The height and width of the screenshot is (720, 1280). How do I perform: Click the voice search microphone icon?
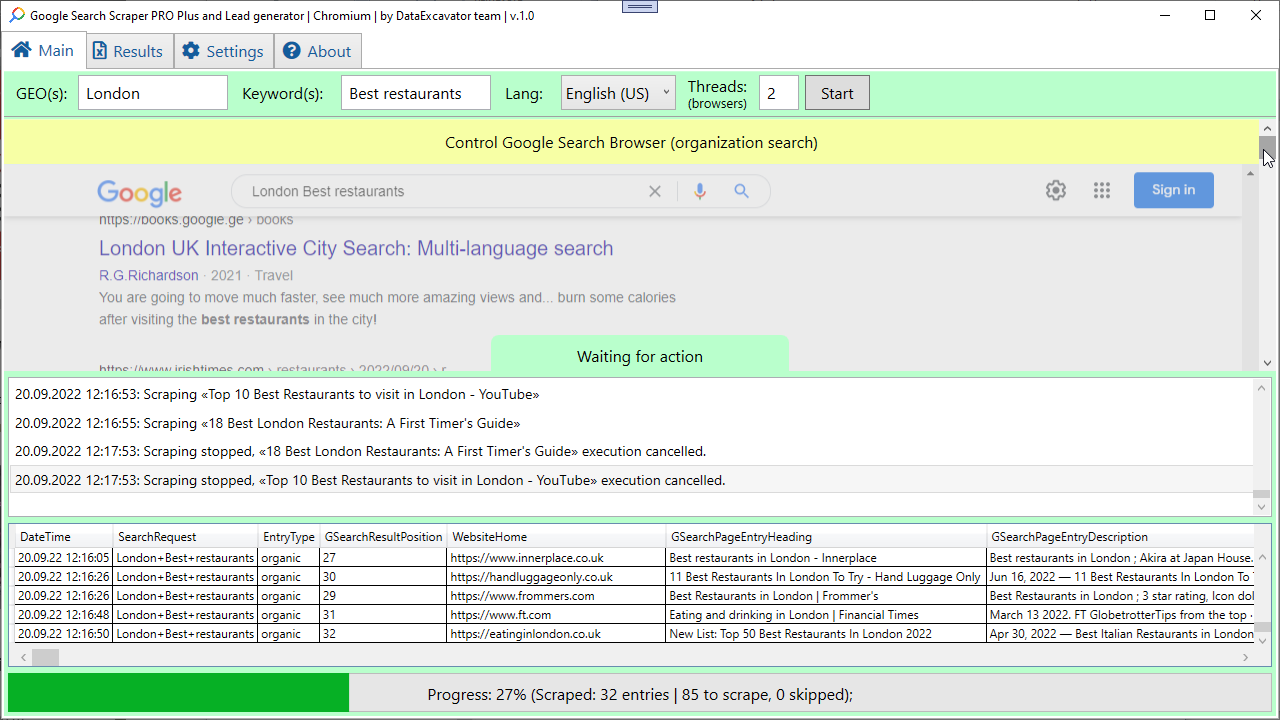point(700,191)
